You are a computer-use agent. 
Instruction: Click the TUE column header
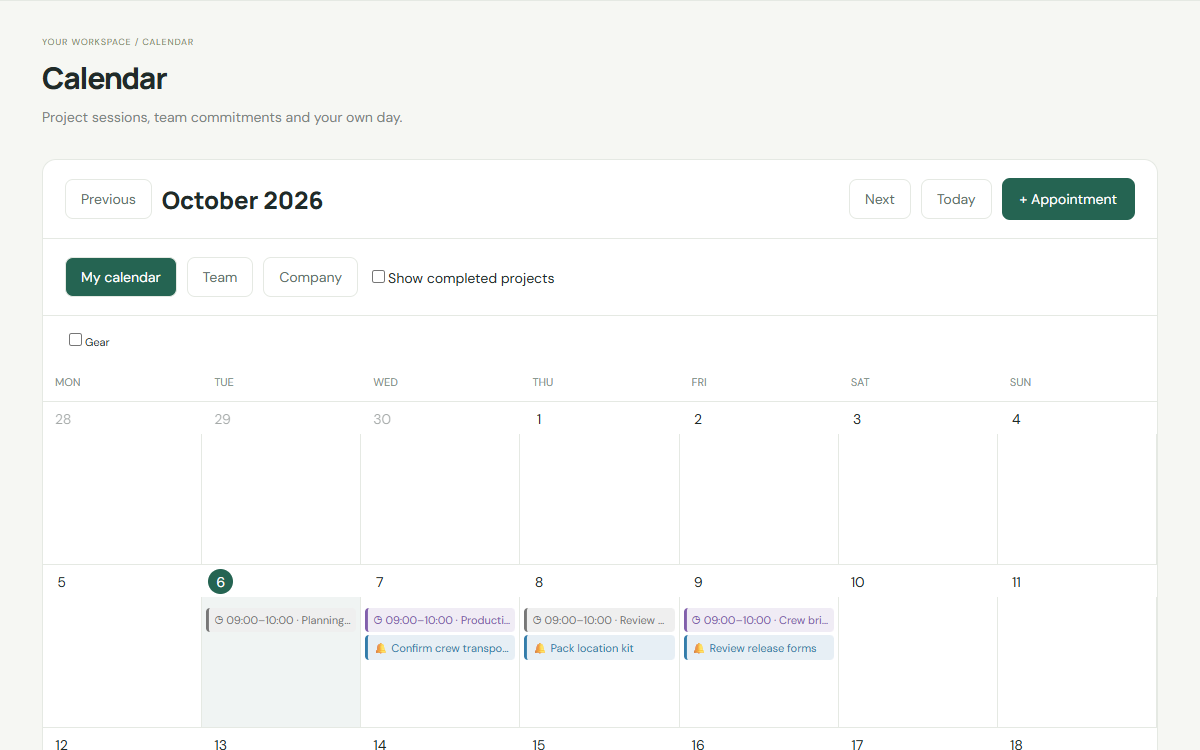(x=224, y=382)
